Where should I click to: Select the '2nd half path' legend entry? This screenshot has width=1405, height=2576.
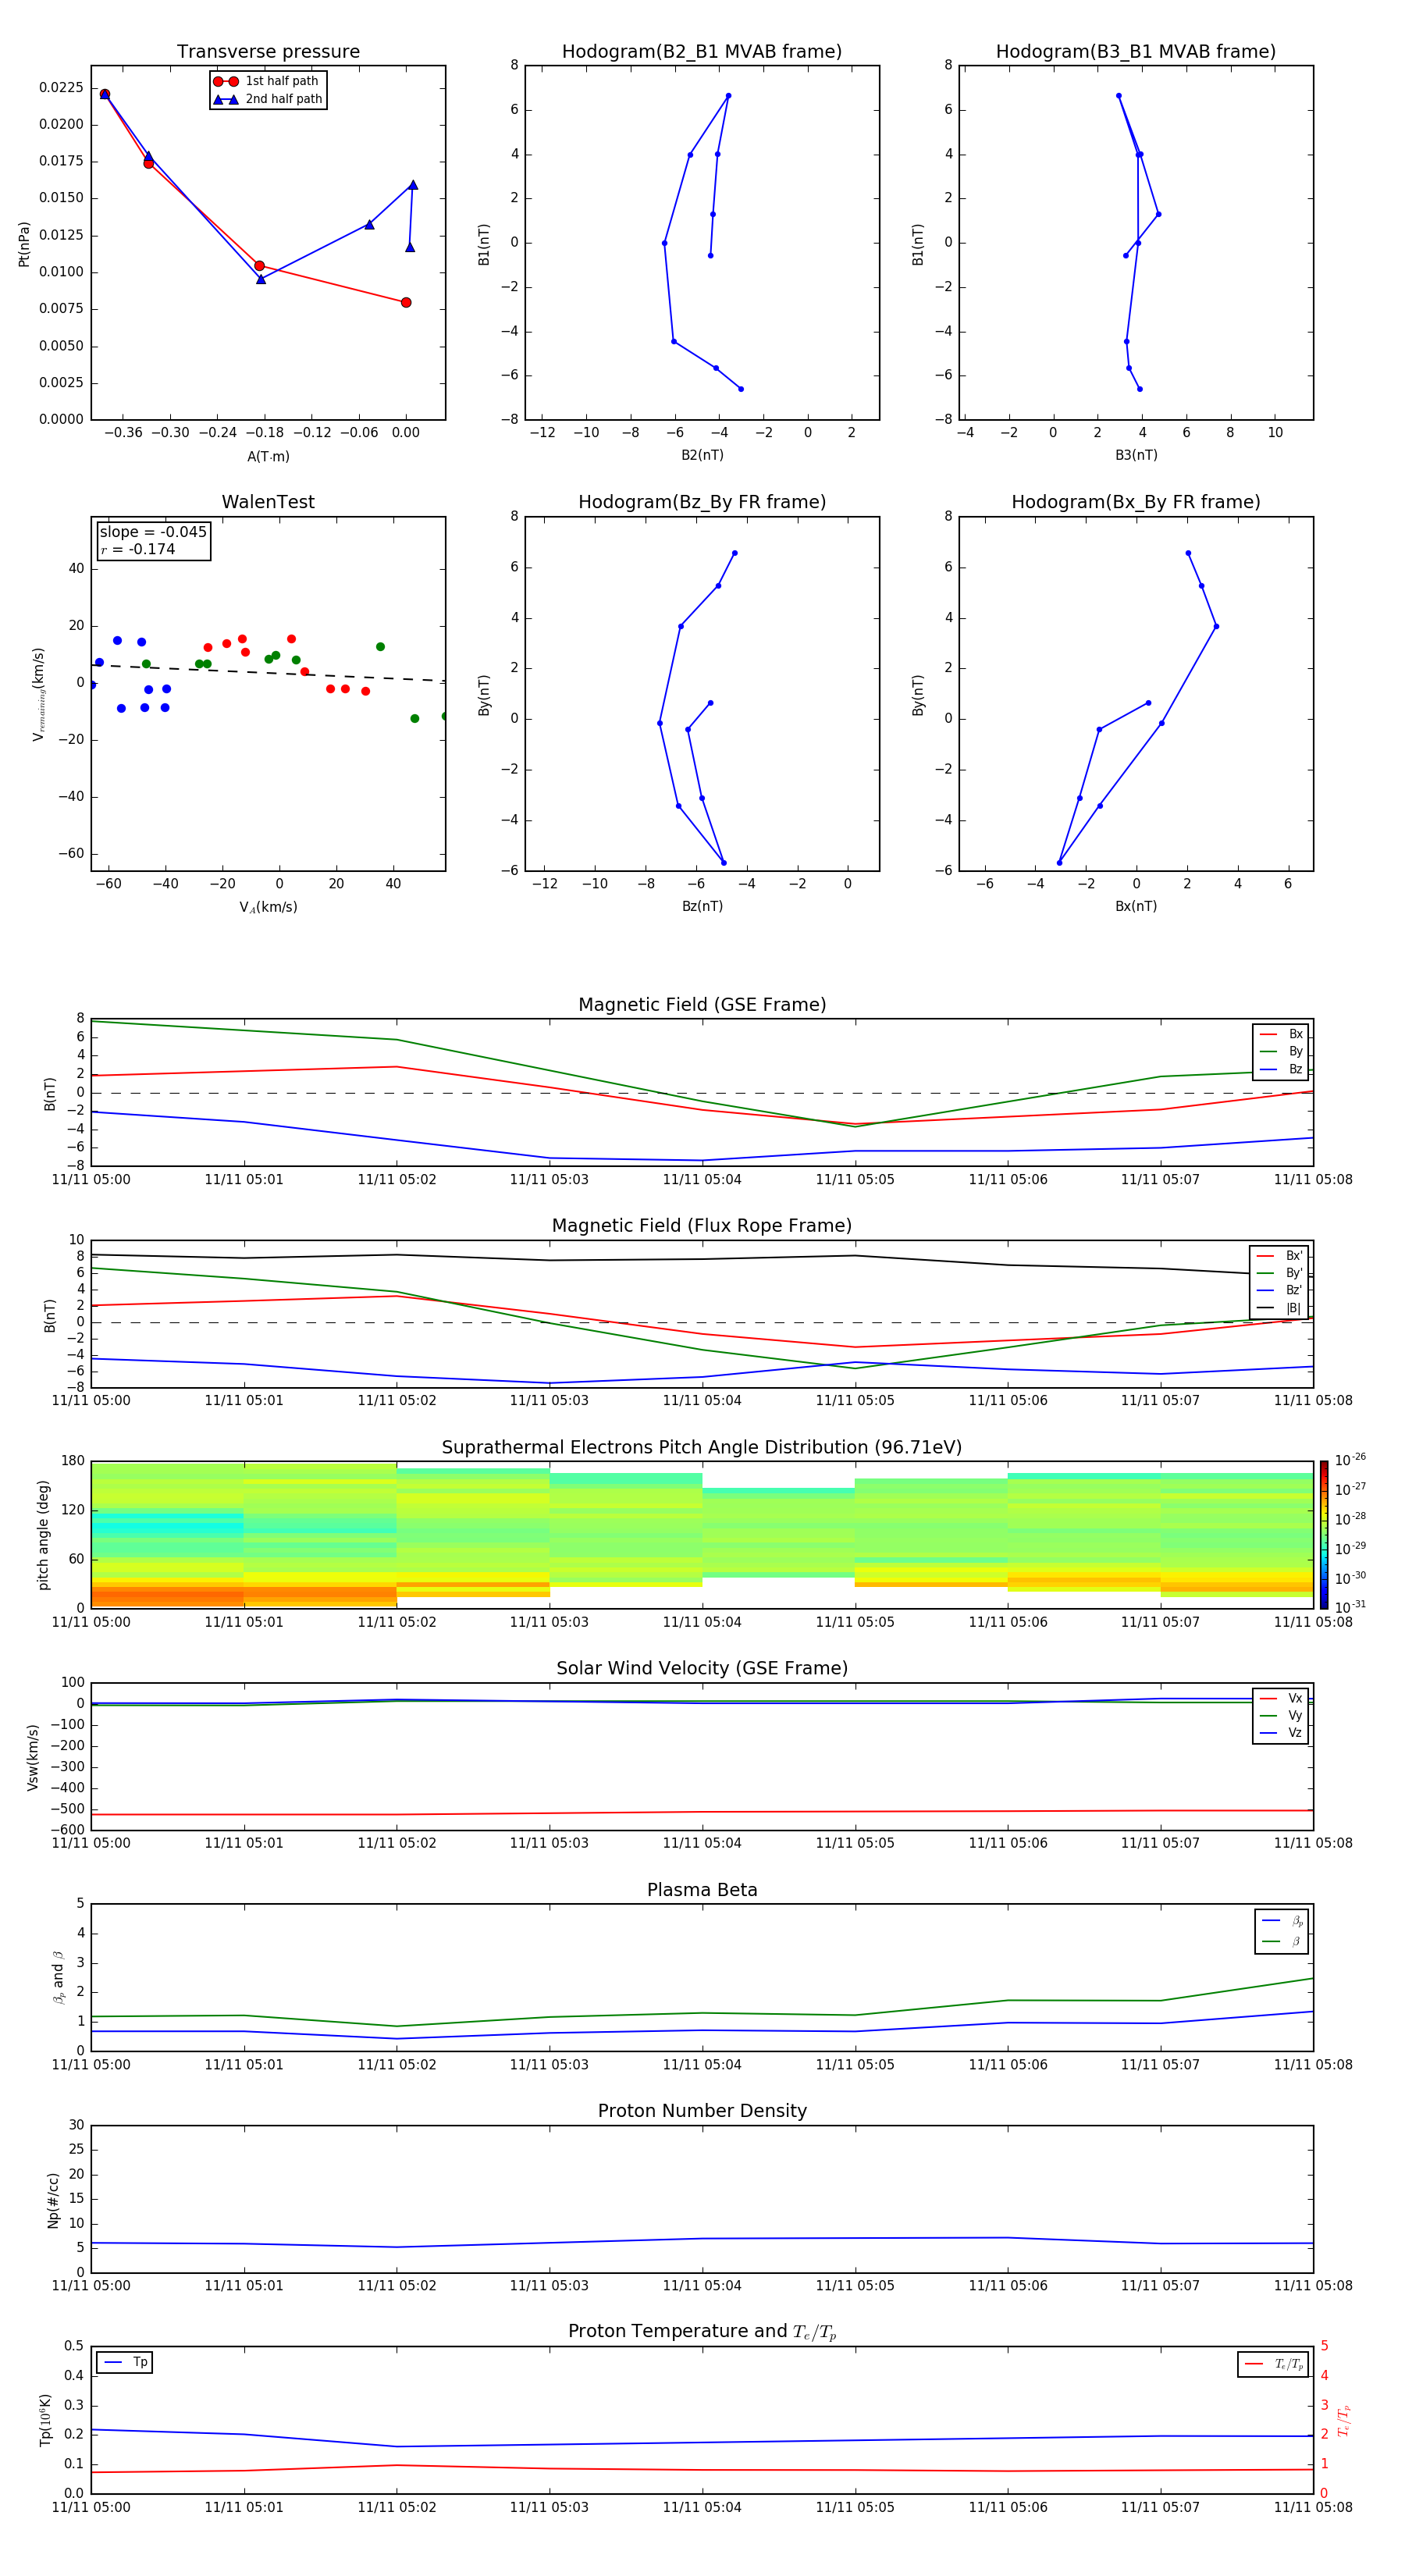pos(267,99)
